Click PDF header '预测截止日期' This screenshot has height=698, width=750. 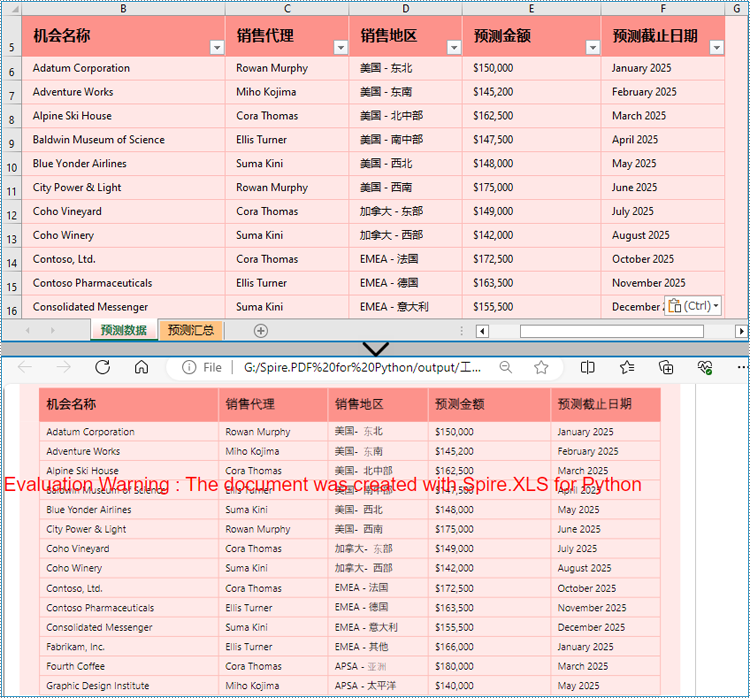[595, 404]
